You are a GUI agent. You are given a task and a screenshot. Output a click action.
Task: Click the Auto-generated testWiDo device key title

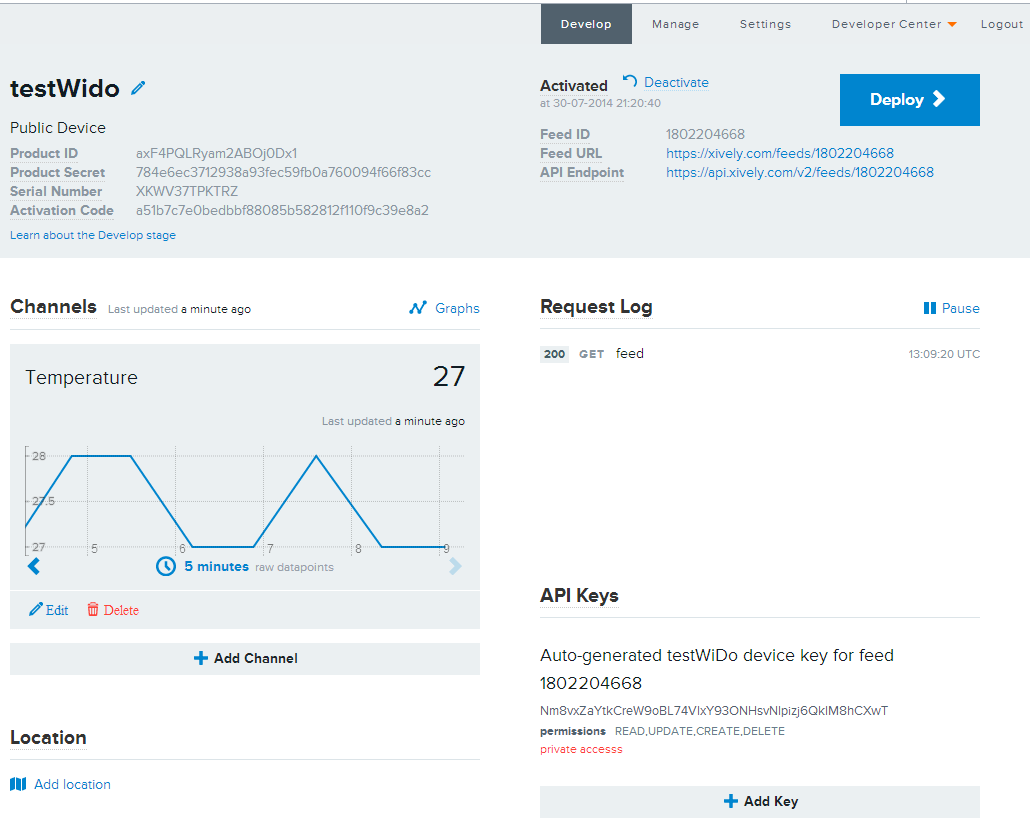(717, 669)
